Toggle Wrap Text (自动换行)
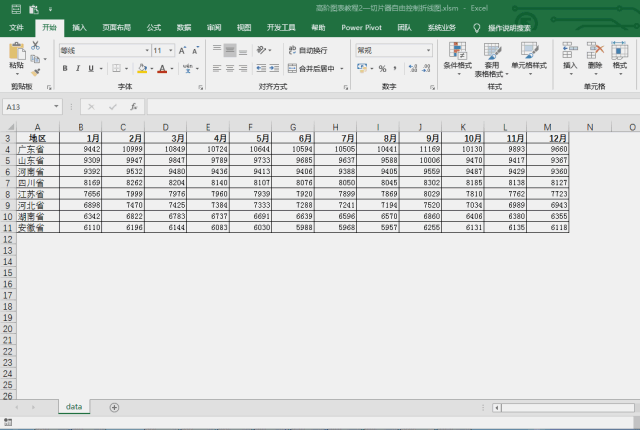Image resolution: width=640 pixels, height=430 pixels. pyautogui.click(x=308, y=50)
